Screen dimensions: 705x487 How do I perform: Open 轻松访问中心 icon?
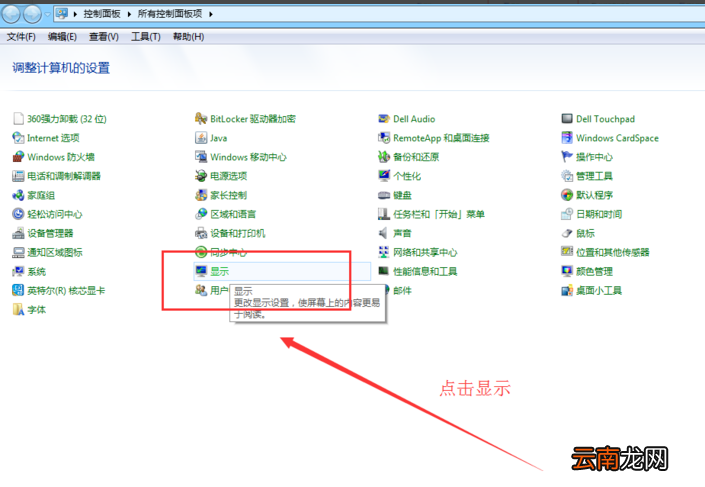pyautogui.click(x=18, y=214)
